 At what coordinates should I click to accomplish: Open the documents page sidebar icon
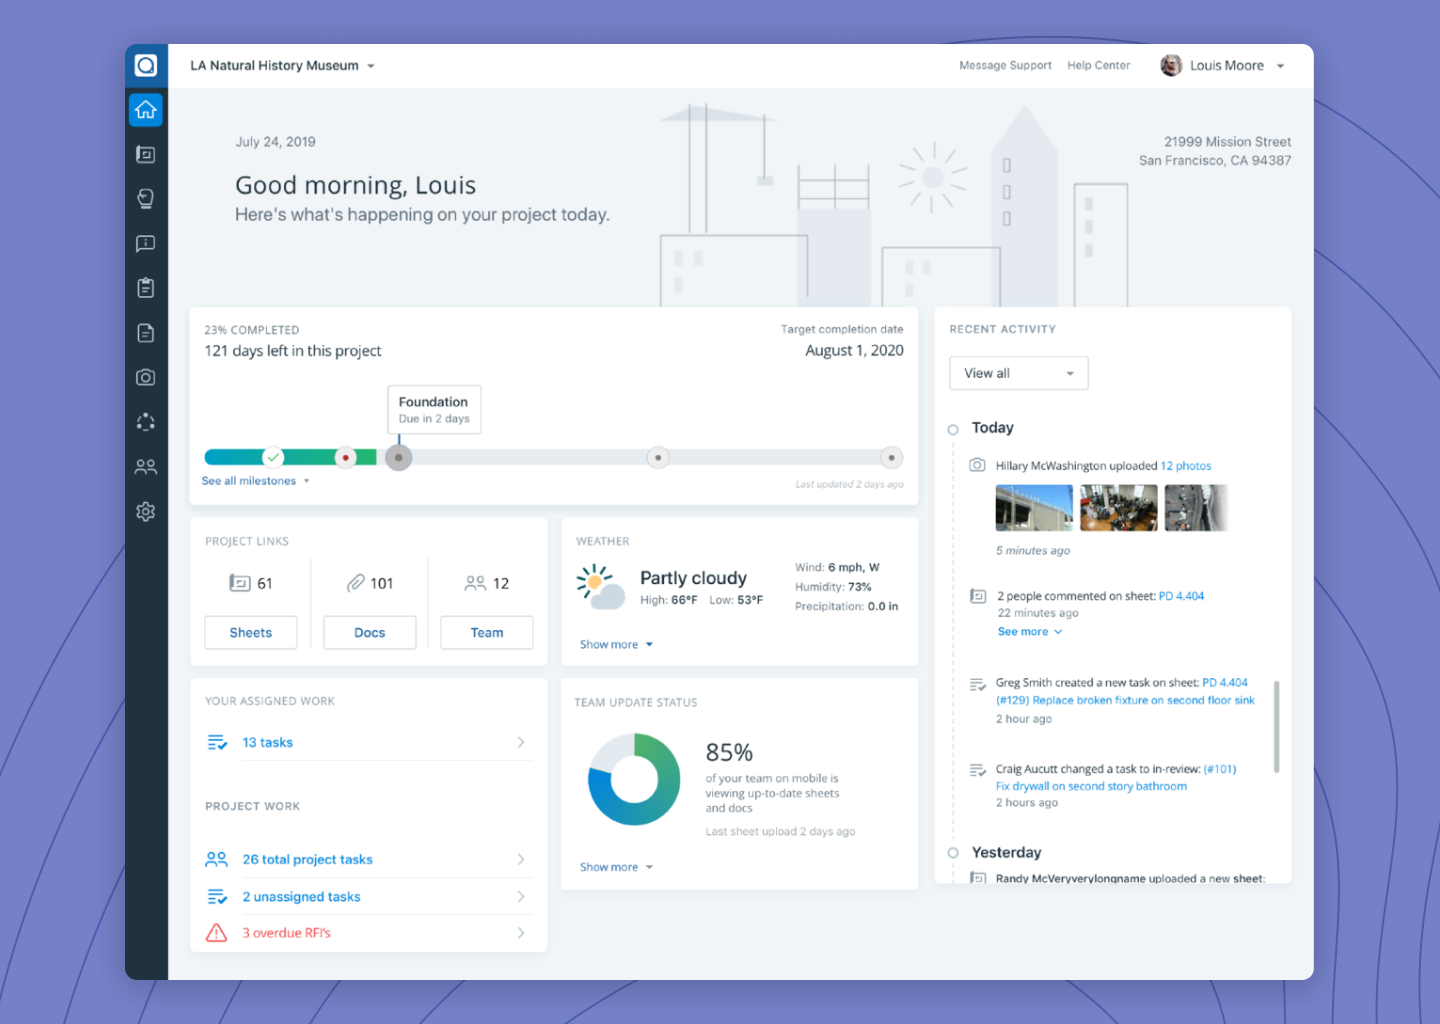click(146, 333)
